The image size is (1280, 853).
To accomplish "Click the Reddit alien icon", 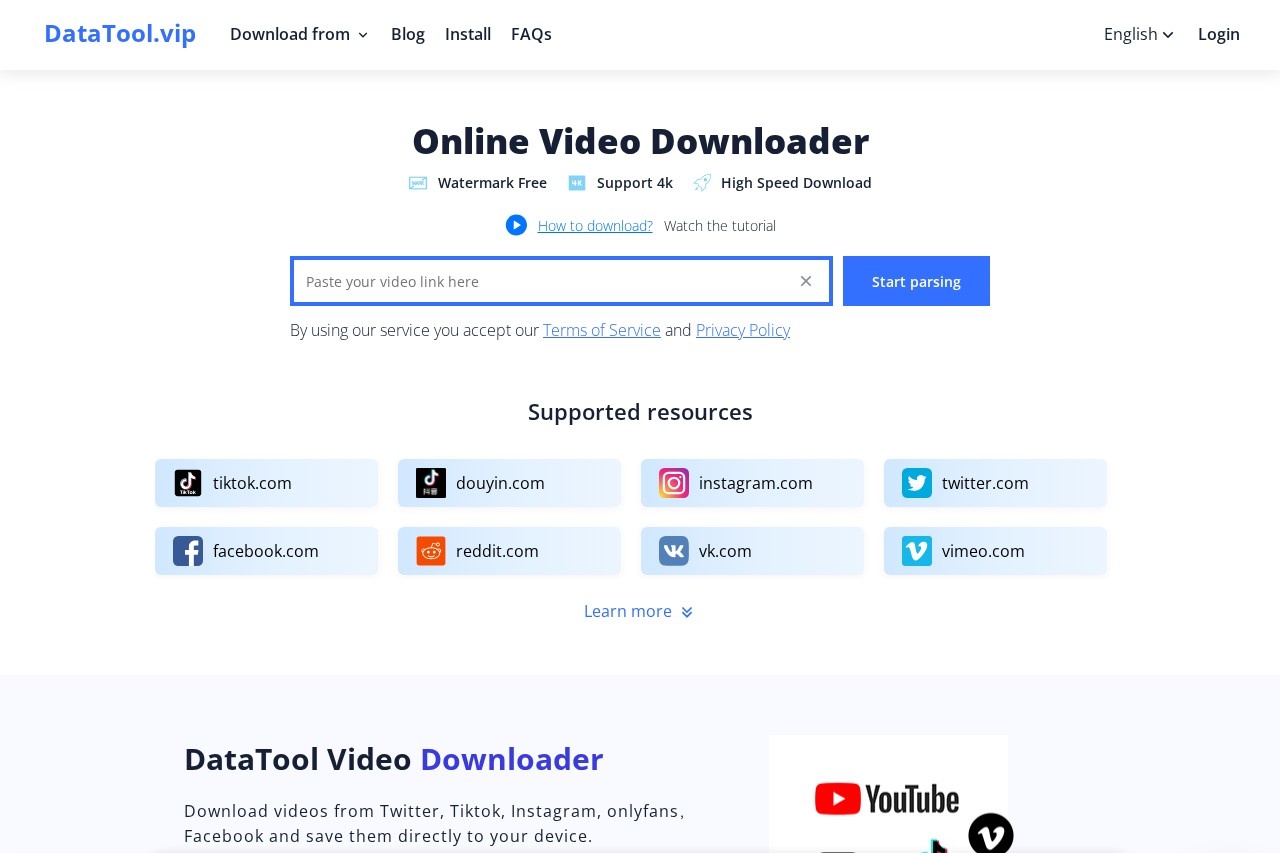I will click(431, 551).
